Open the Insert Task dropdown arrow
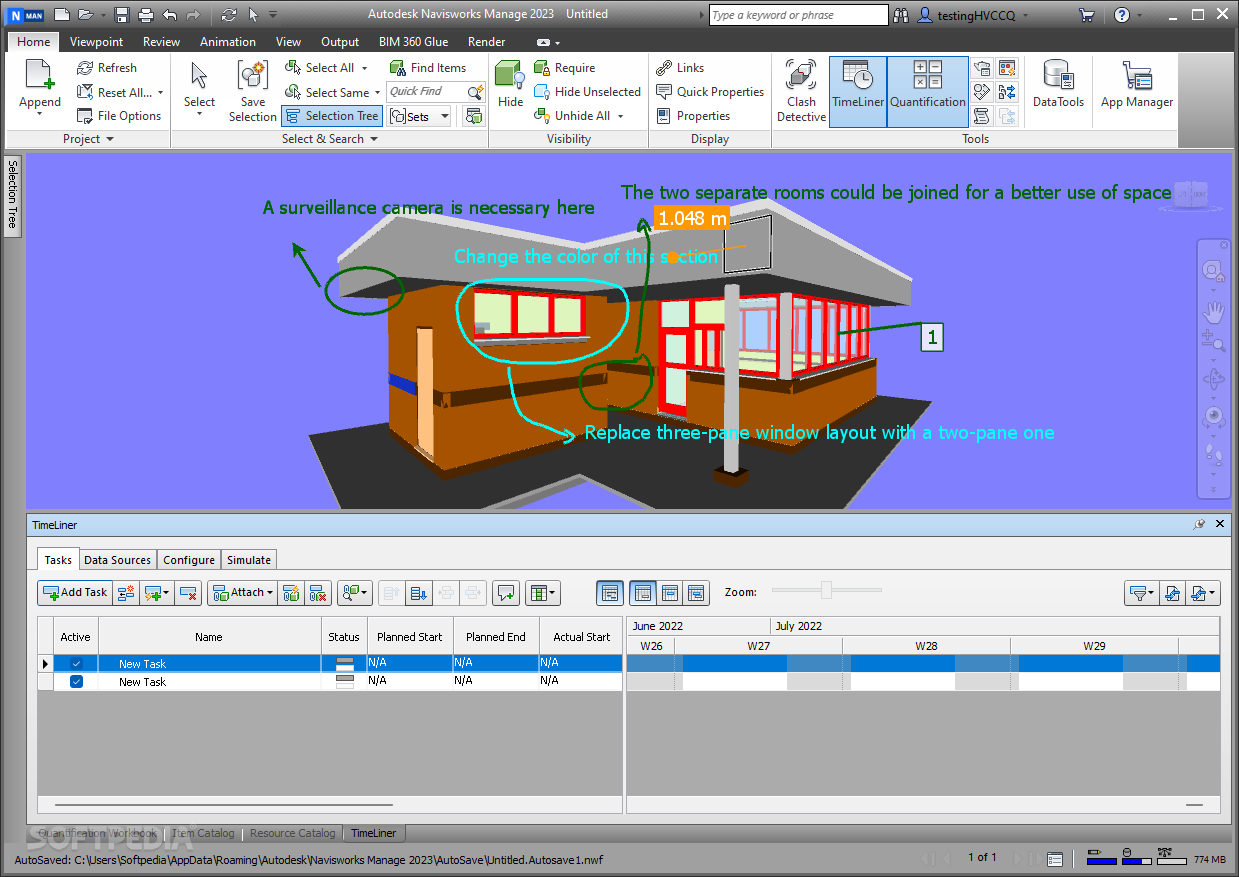Image resolution: width=1239 pixels, height=877 pixels. pos(167,593)
